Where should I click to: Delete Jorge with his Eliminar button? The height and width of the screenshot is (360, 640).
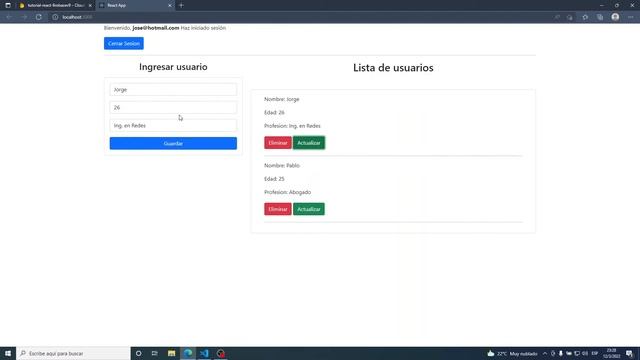[278, 143]
